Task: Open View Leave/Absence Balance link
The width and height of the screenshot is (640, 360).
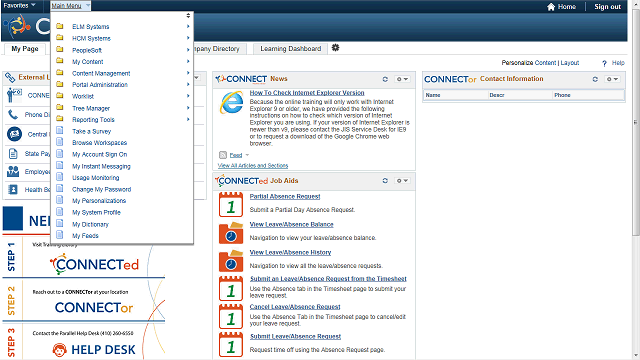Action: pos(291,224)
